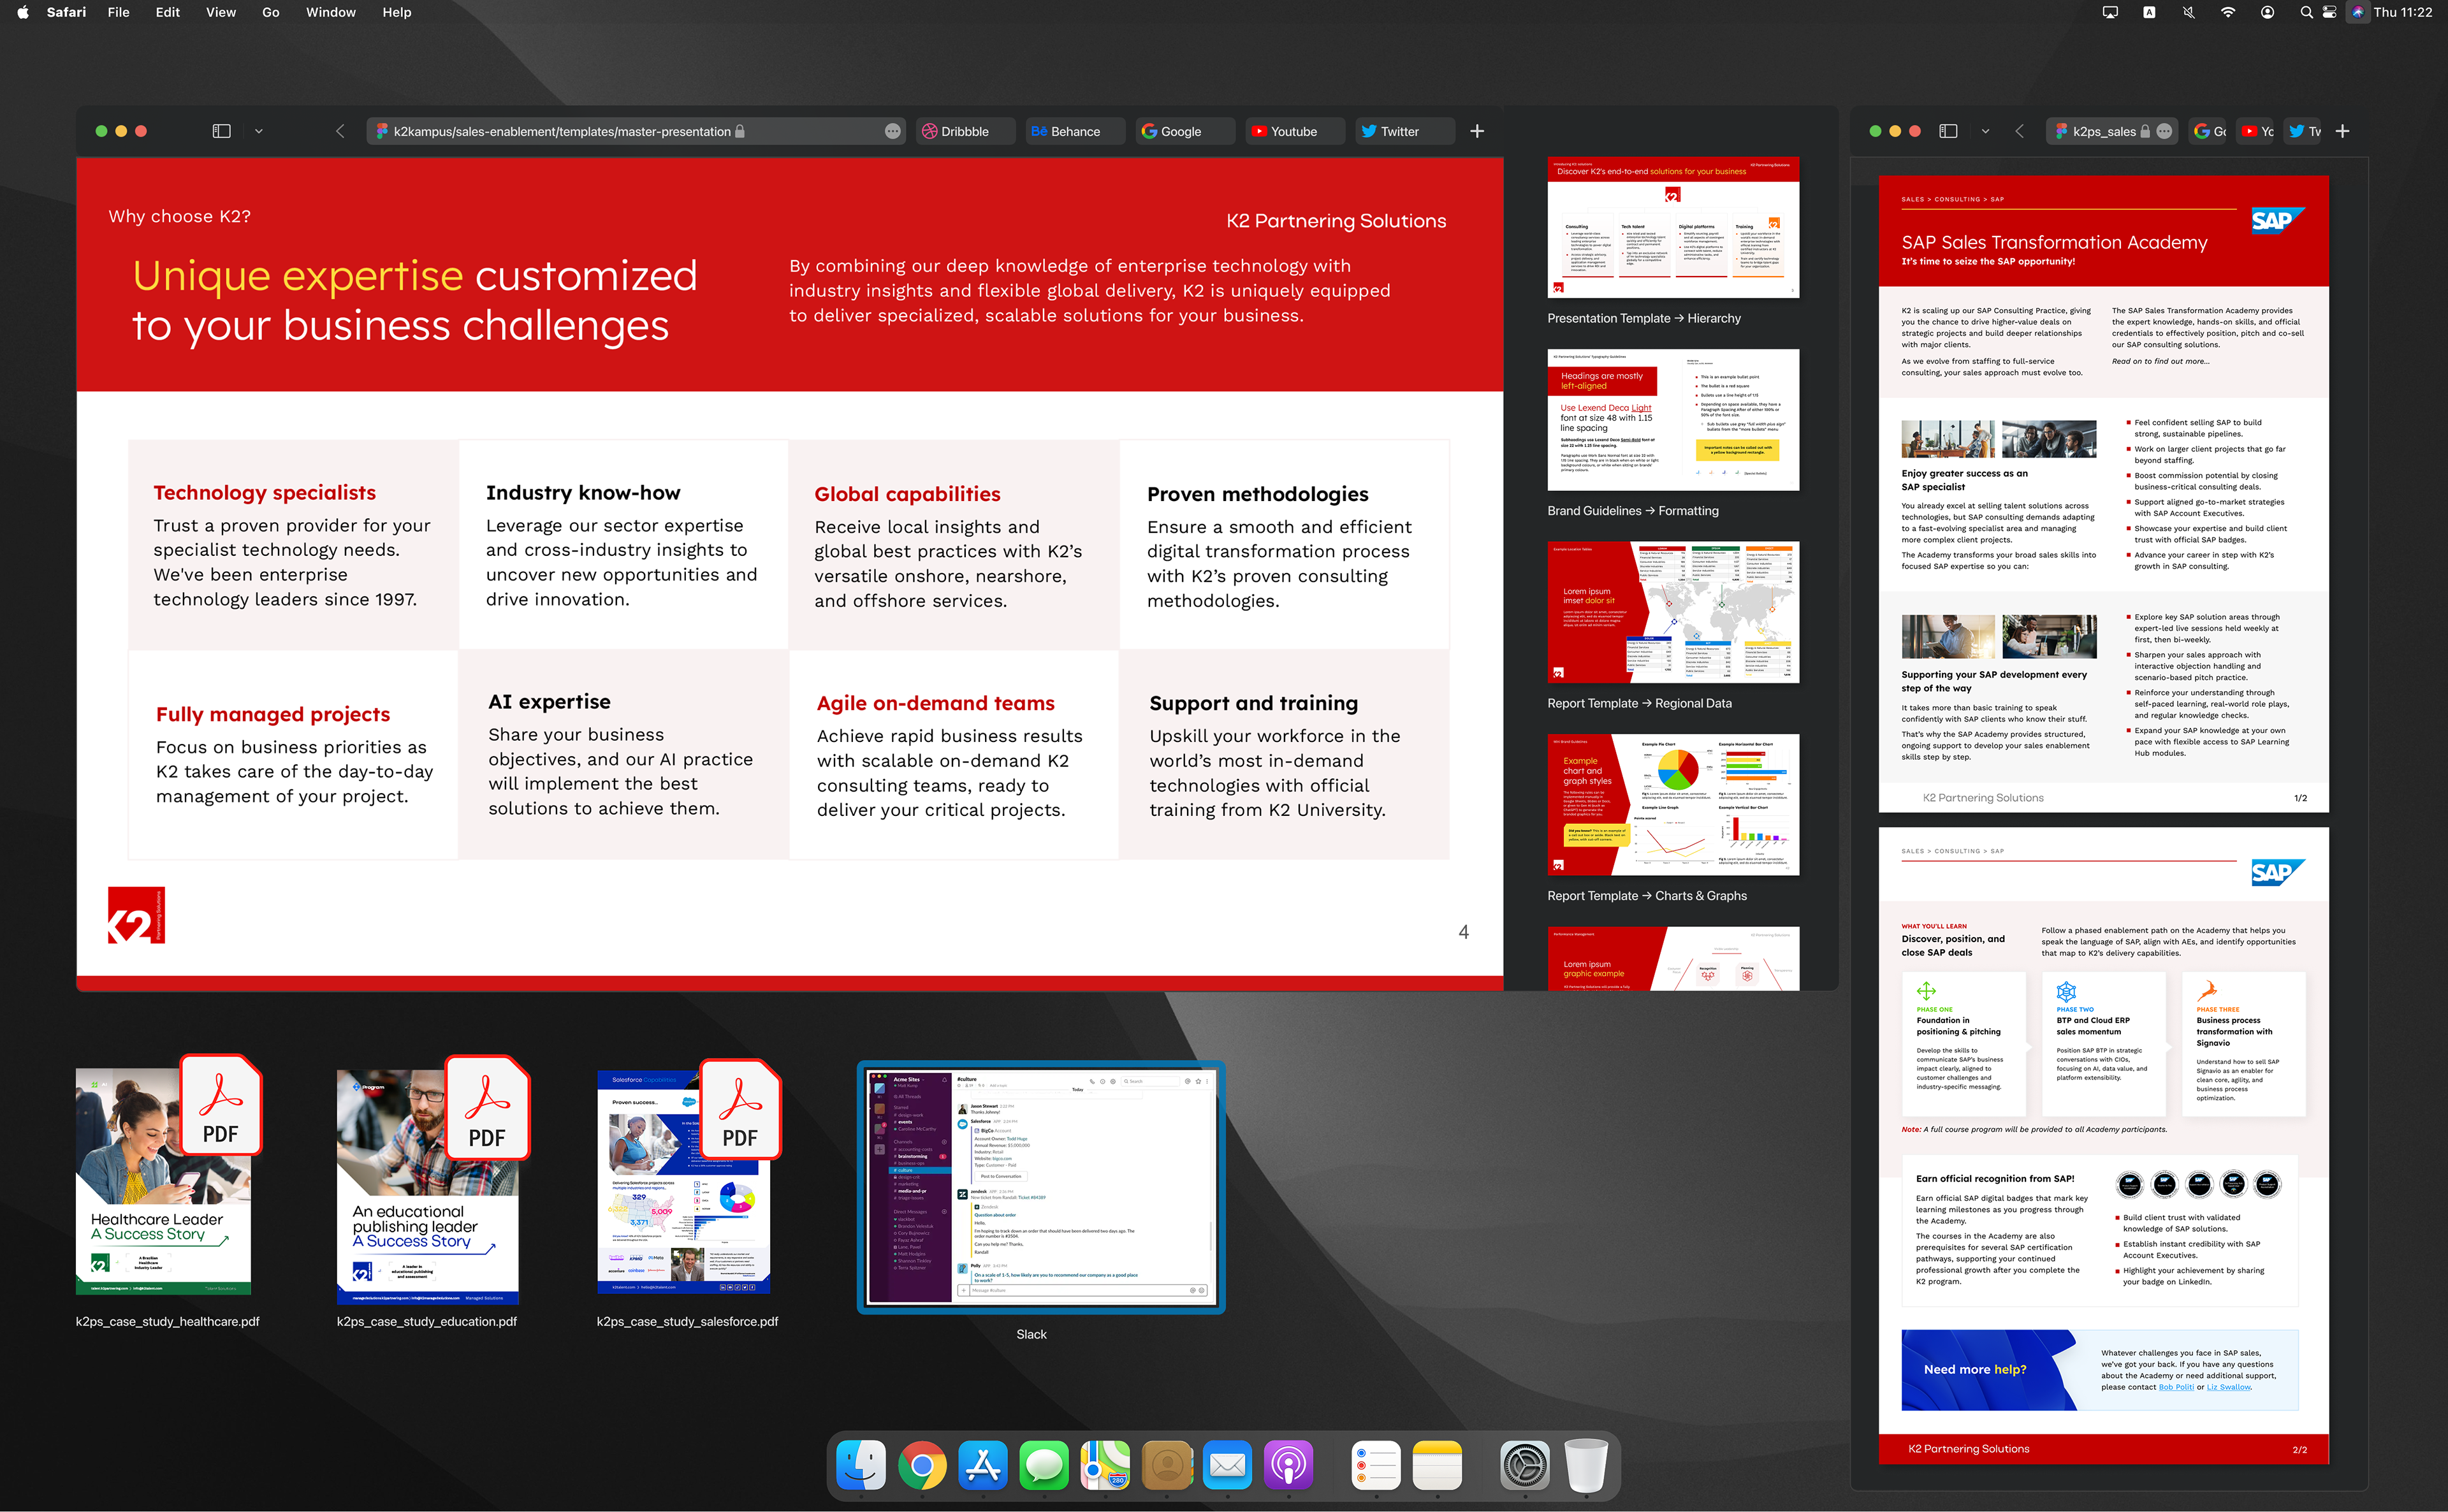Switch to the Youtube tab
The height and width of the screenshot is (1512, 2448).
tap(1293, 131)
